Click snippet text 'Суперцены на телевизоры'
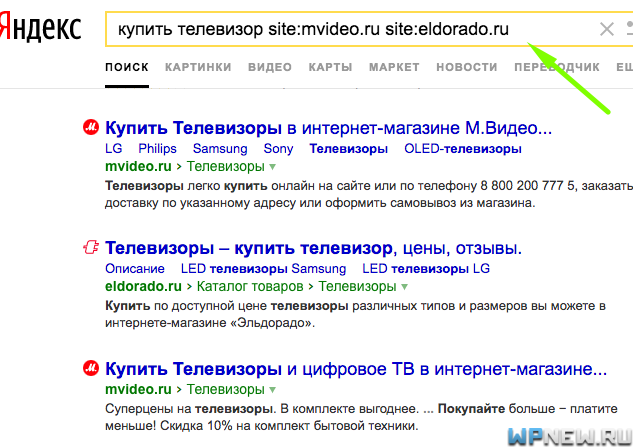Viewport: 633px width, 447px height. click(190, 409)
